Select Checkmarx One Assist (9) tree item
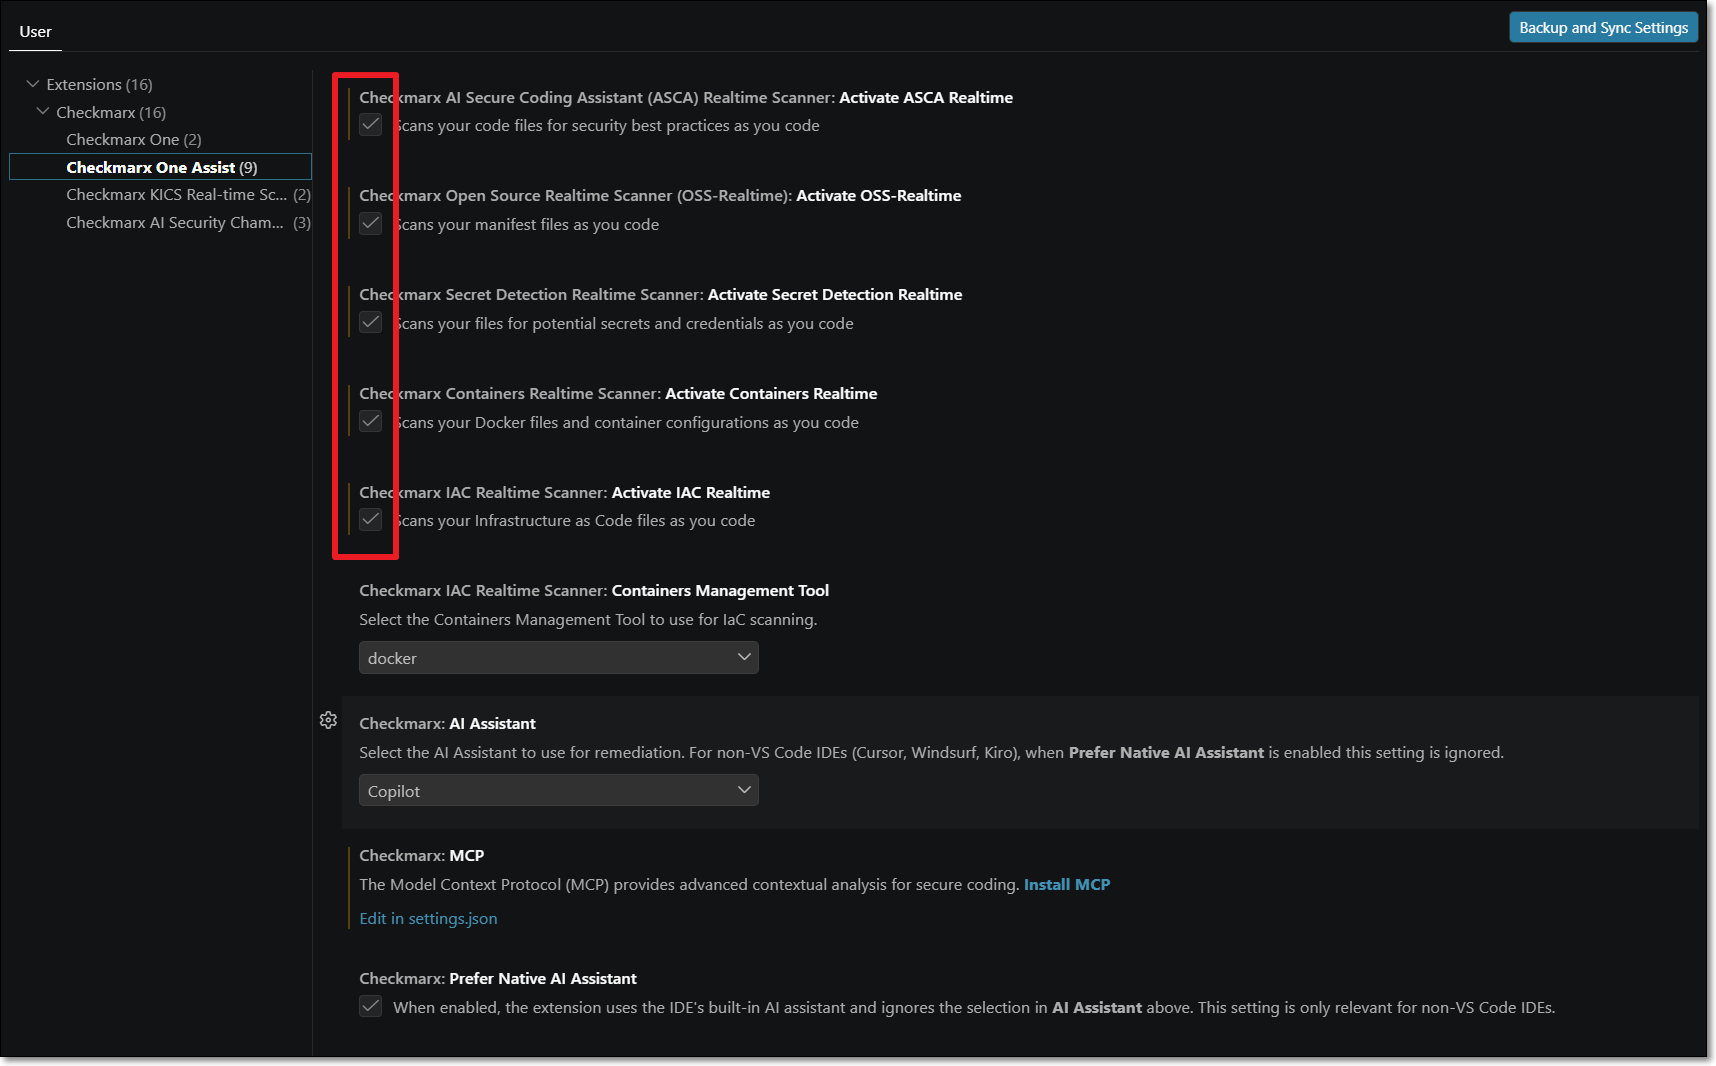The image size is (1716, 1066). click(162, 167)
